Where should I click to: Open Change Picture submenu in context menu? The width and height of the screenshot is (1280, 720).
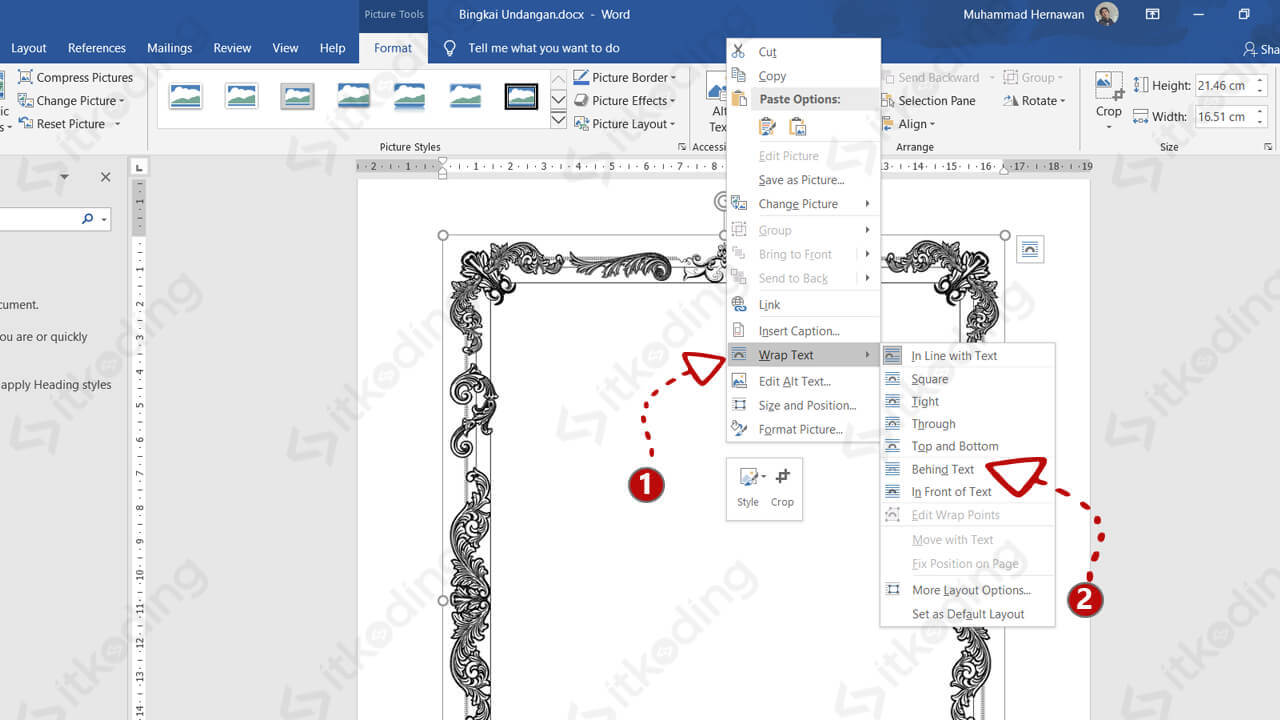pos(804,204)
